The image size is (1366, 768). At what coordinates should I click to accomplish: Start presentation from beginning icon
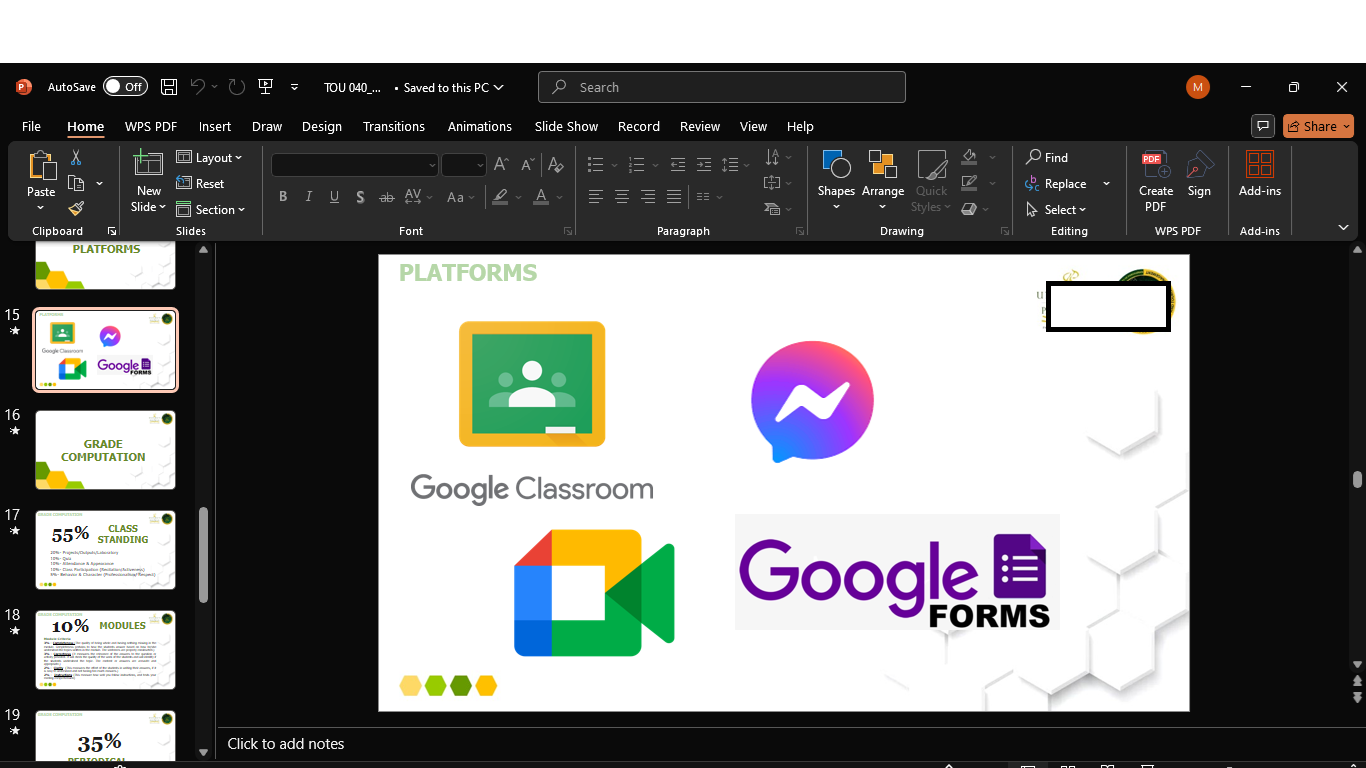coord(265,87)
